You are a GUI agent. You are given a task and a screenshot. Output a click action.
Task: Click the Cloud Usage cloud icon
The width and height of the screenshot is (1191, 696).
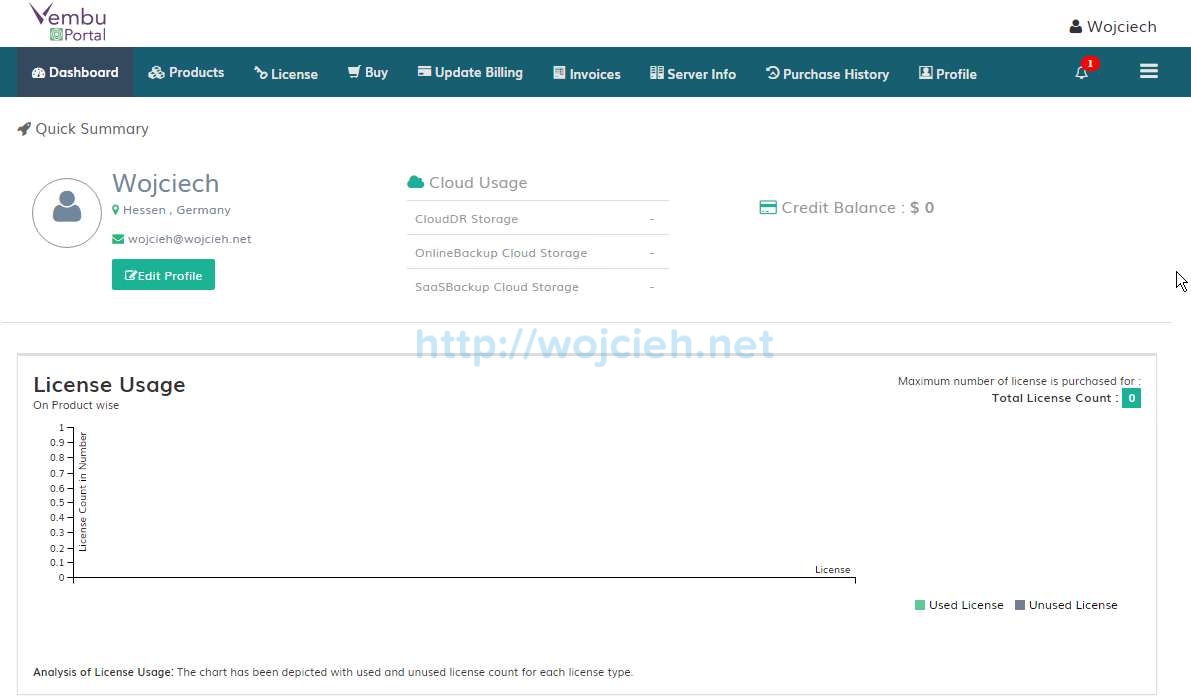click(x=415, y=182)
